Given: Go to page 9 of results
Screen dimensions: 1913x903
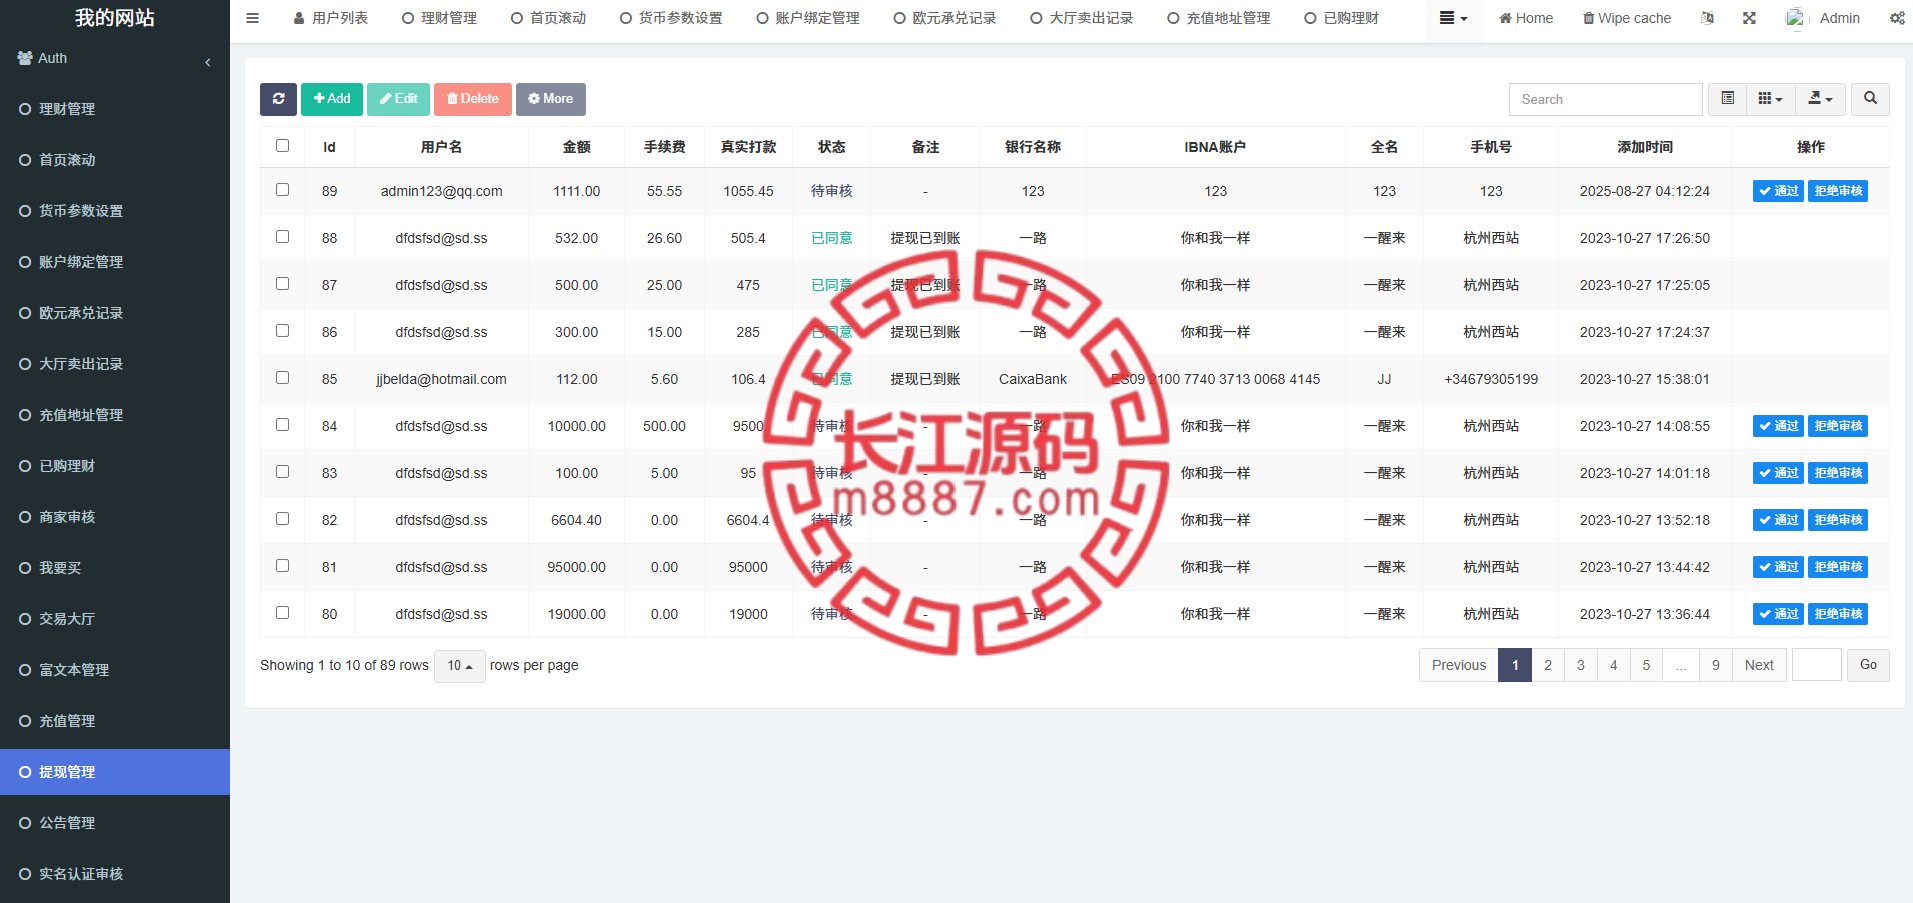Looking at the screenshot, I should (x=1716, y=665).
